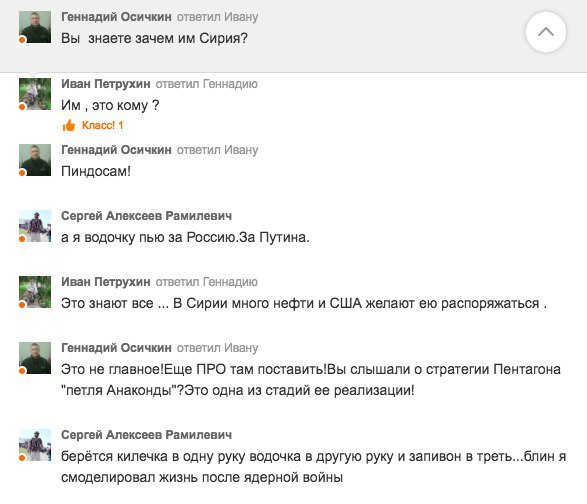Click the 'Класс! 1' thumbs-up like

92,125
